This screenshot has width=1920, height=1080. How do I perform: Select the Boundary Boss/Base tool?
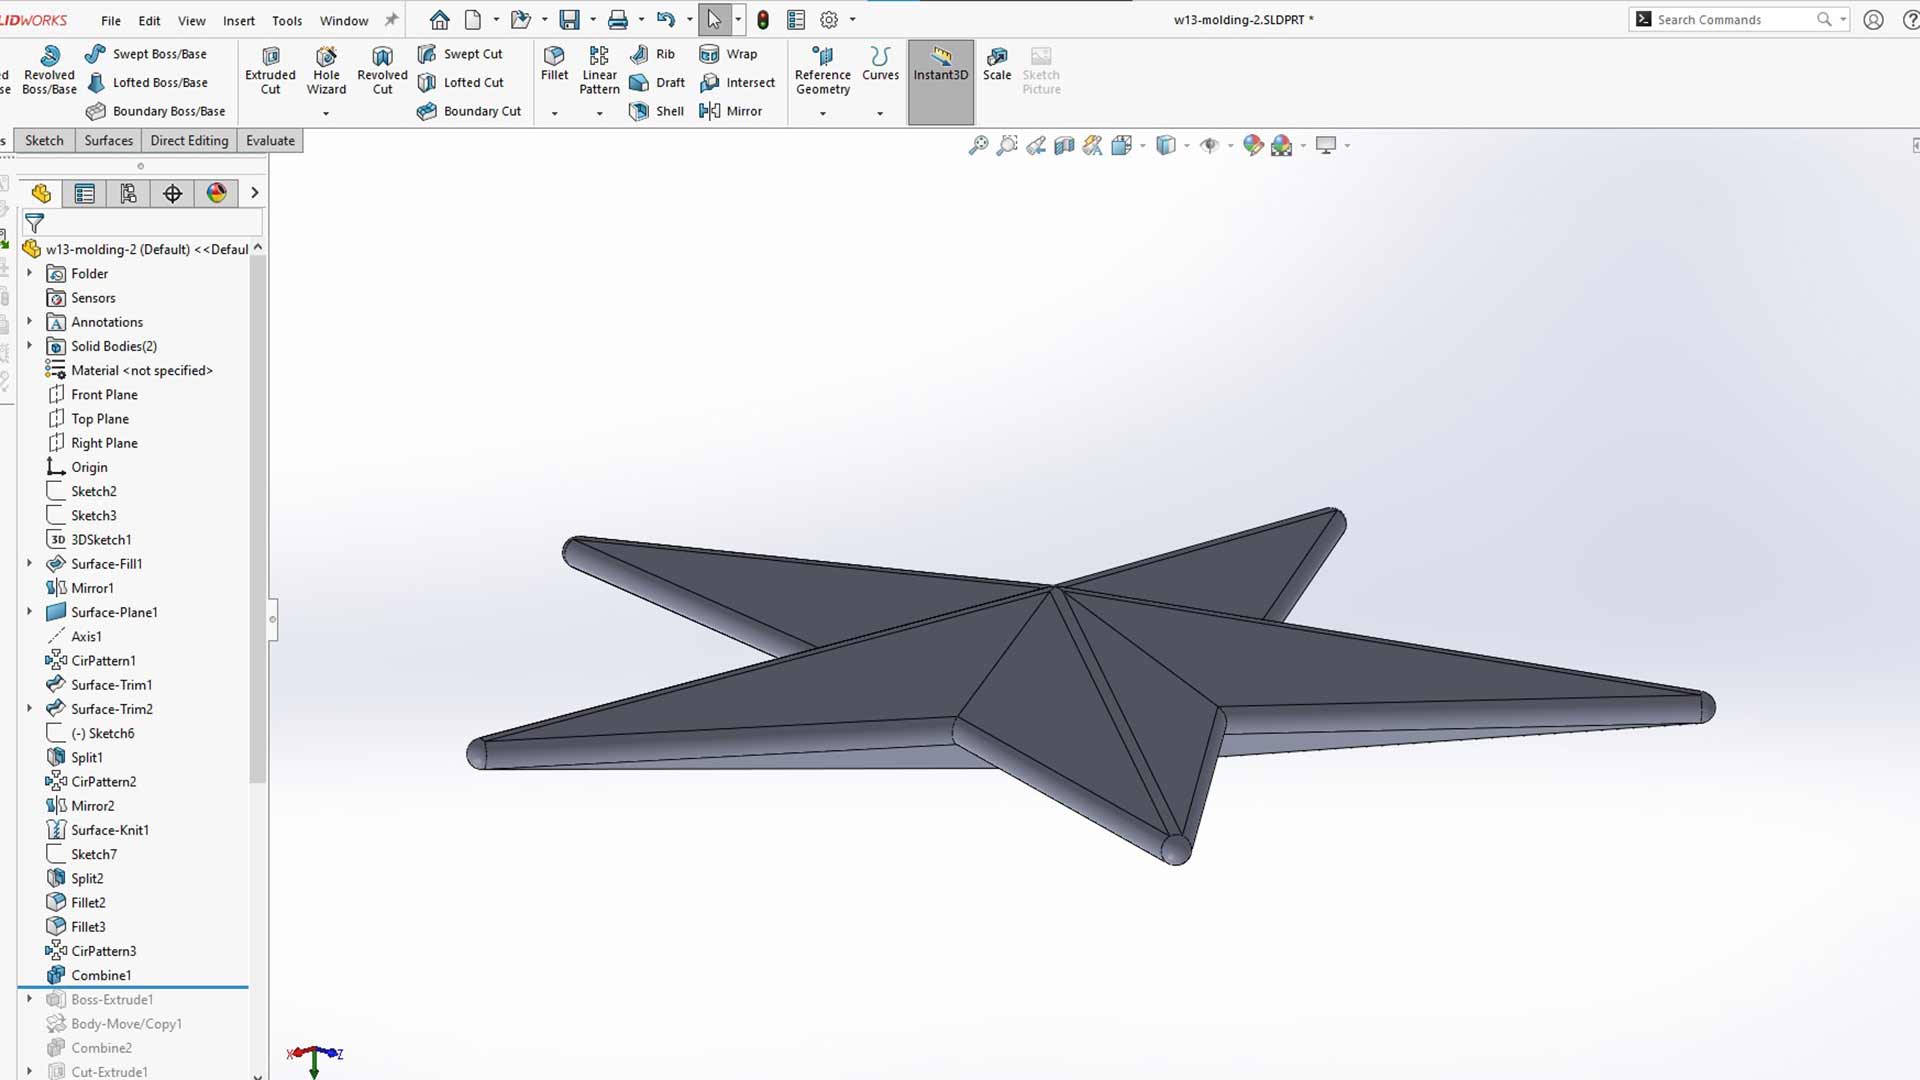(x=155, y=111)
